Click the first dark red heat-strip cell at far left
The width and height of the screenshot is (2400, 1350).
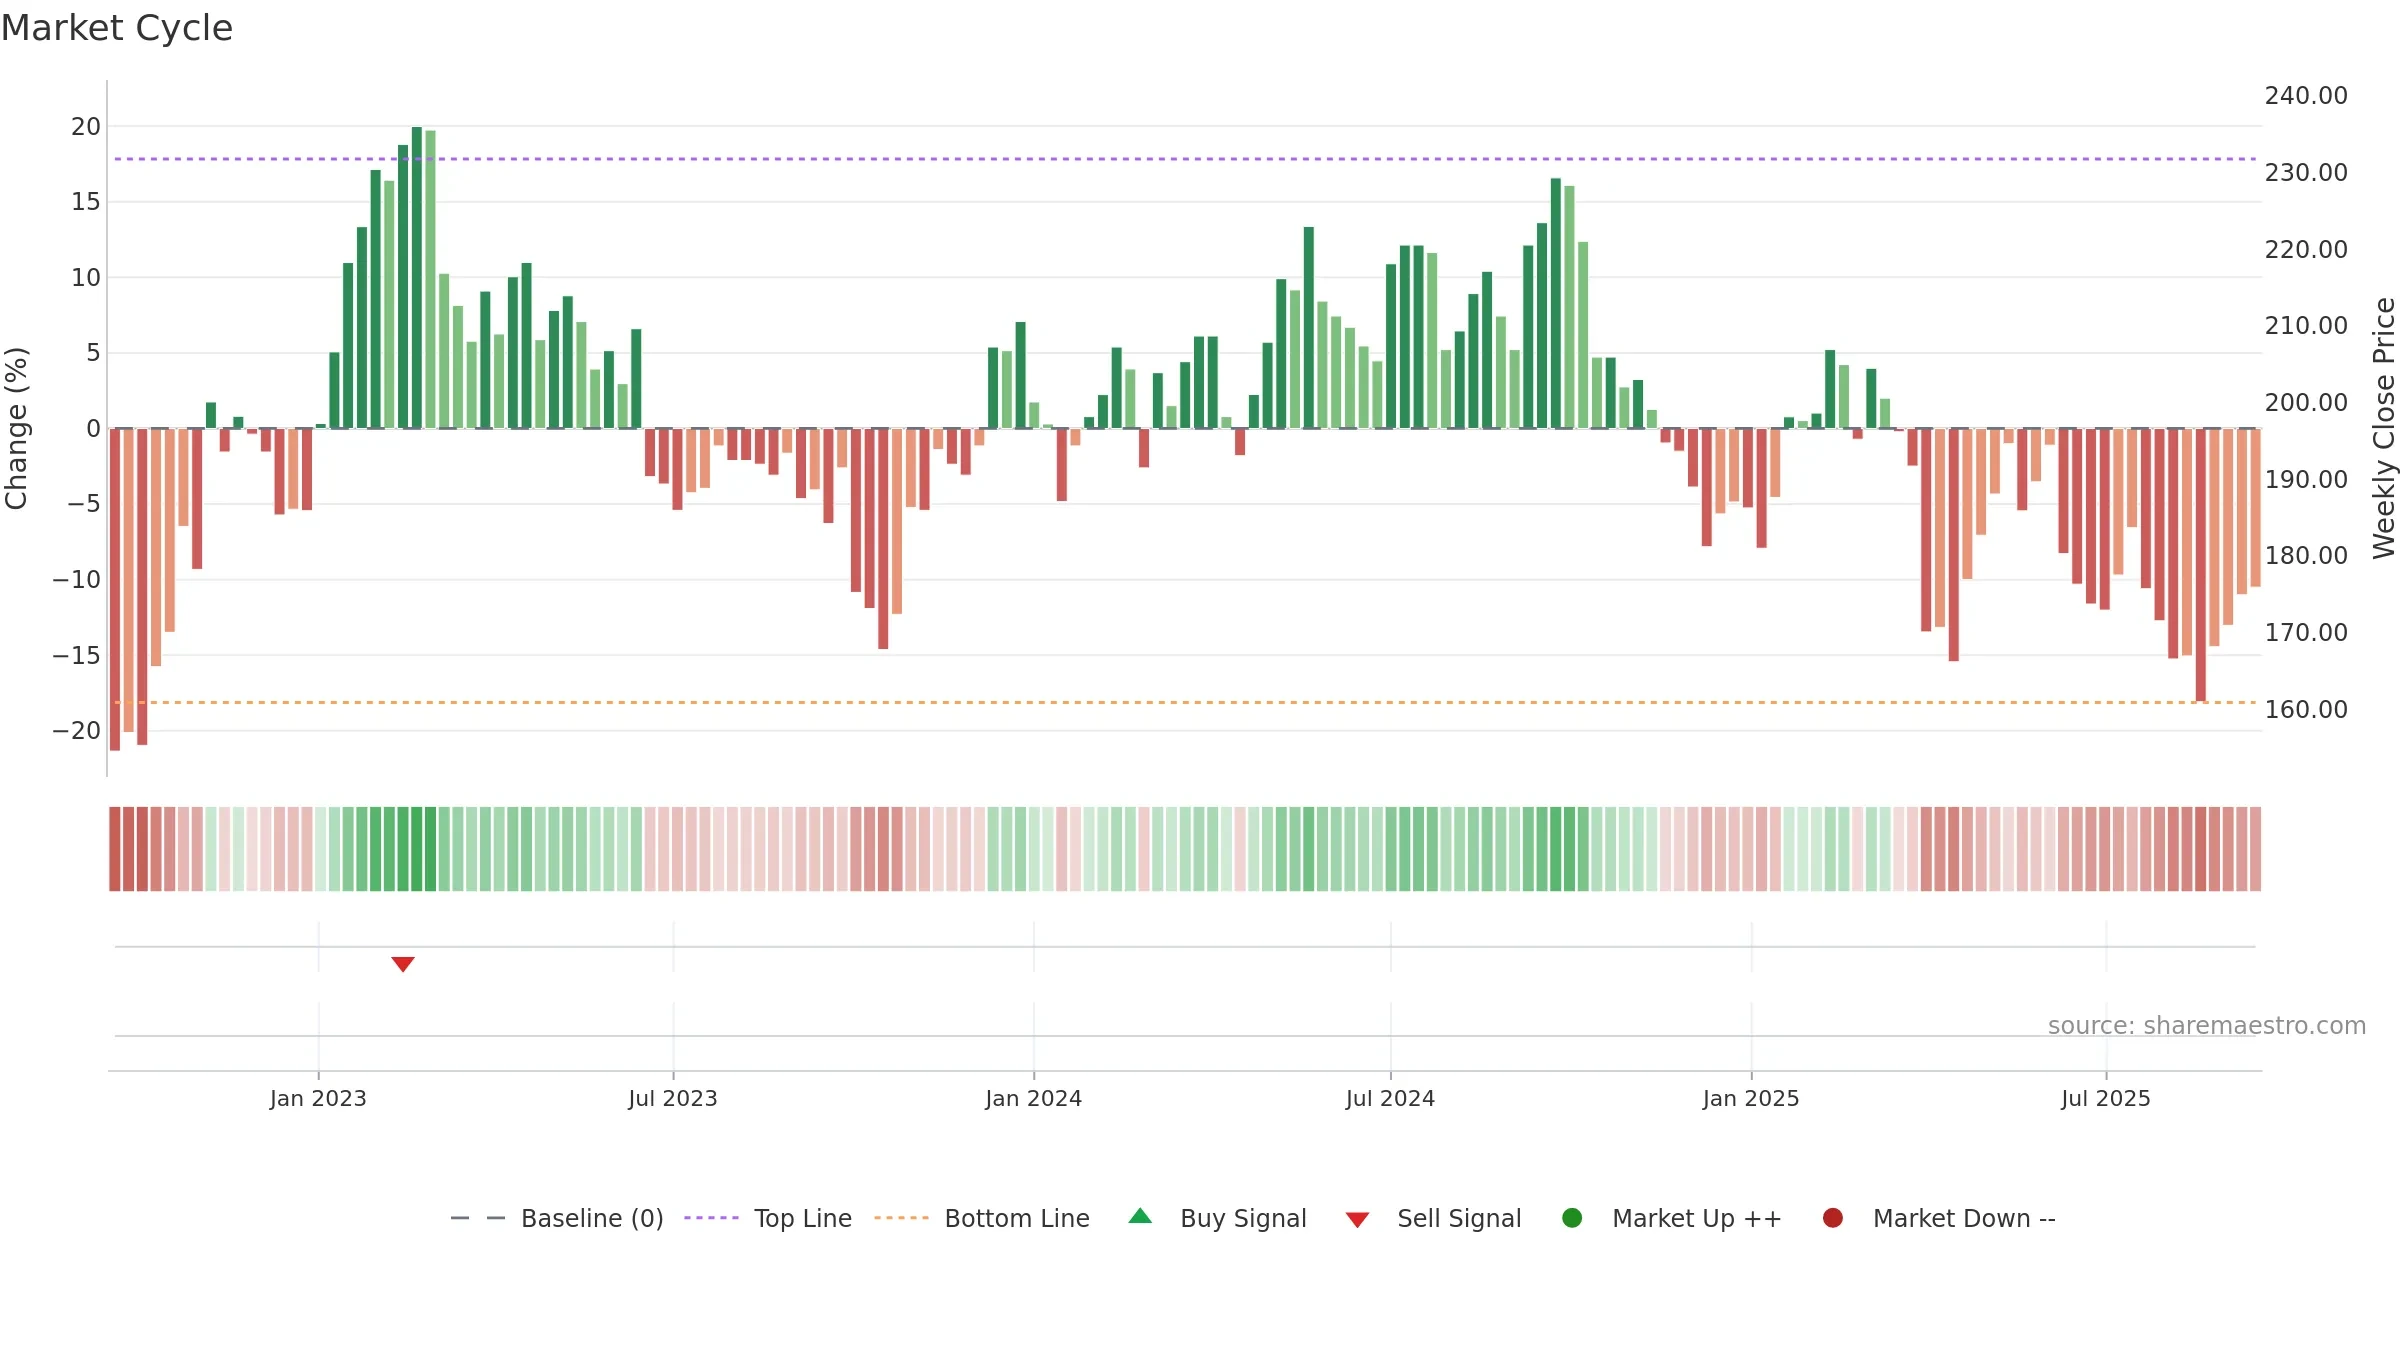pos(115,849)
